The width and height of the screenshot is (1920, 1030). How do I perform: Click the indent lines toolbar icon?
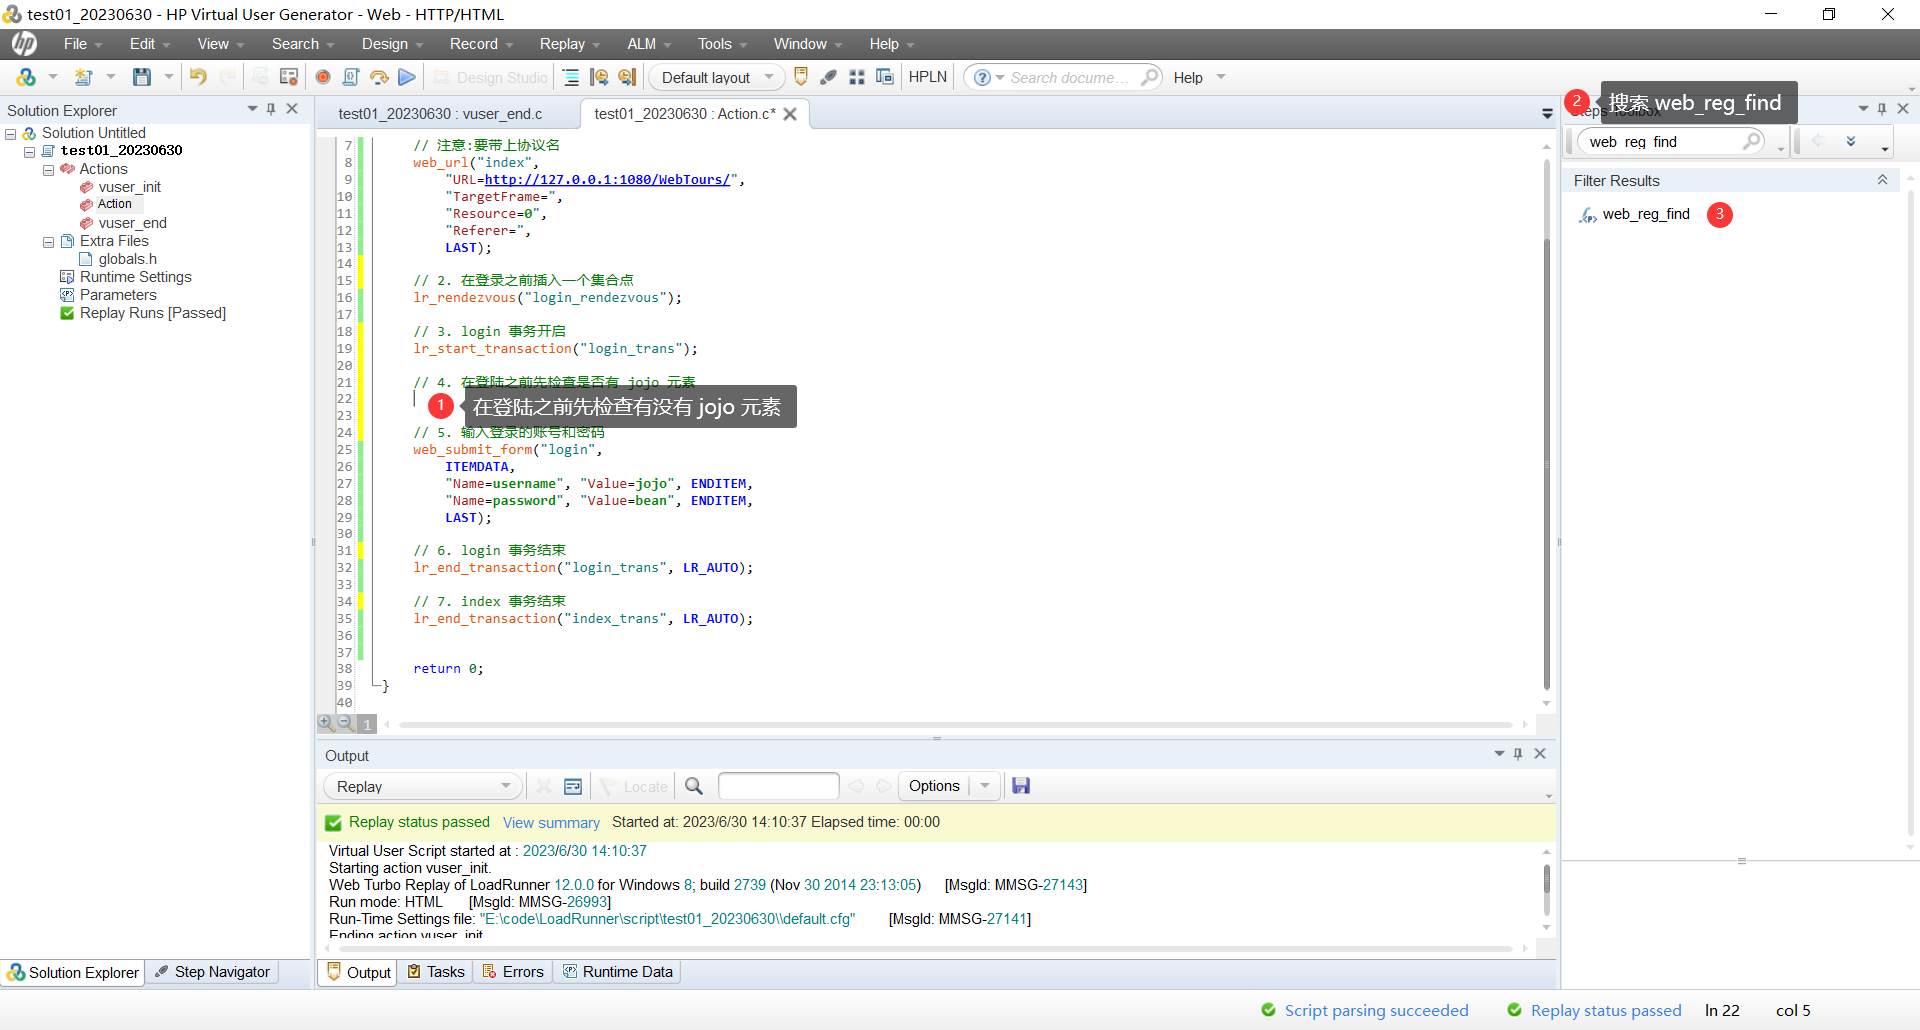(571, 77)
